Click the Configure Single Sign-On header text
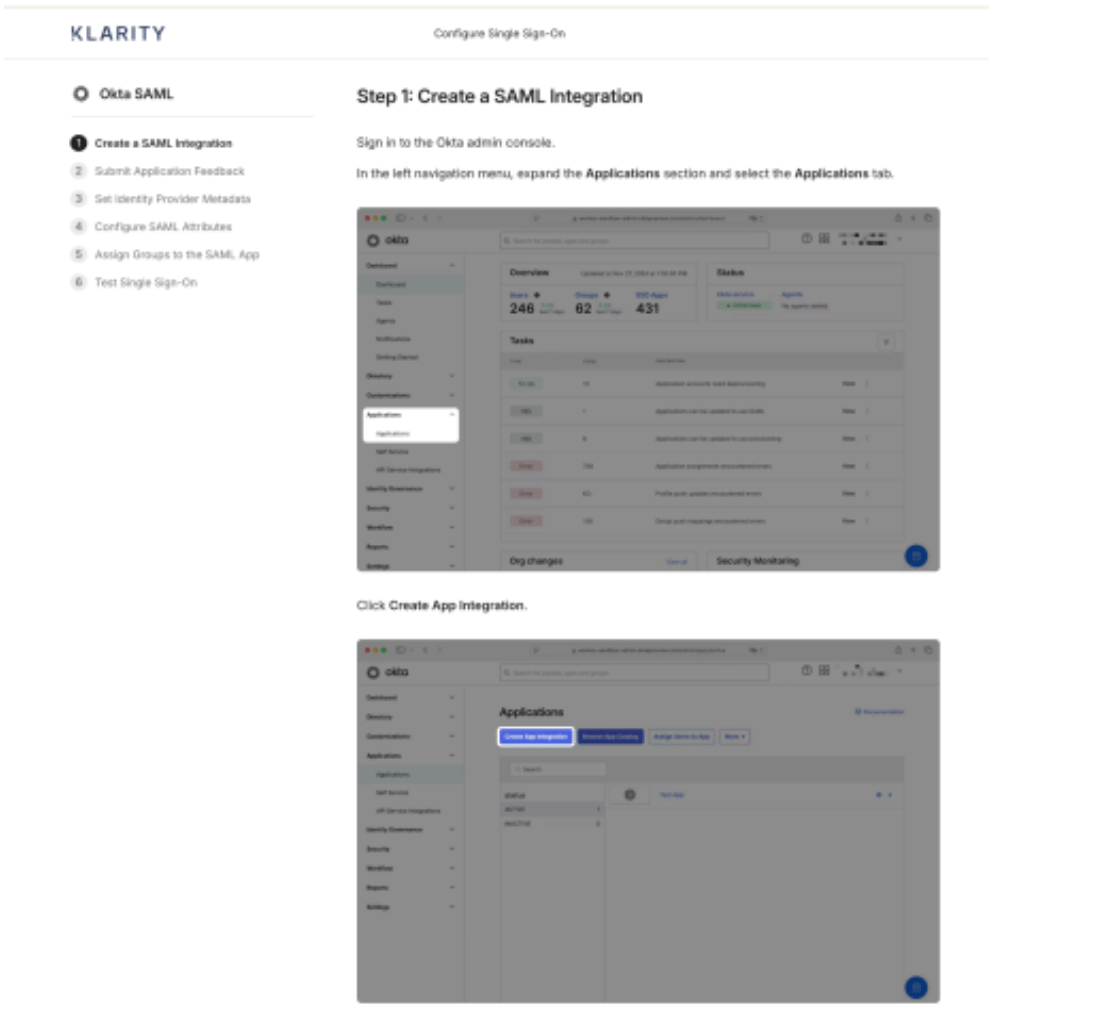1100x1016 pixels. click(x=499, y=33)
